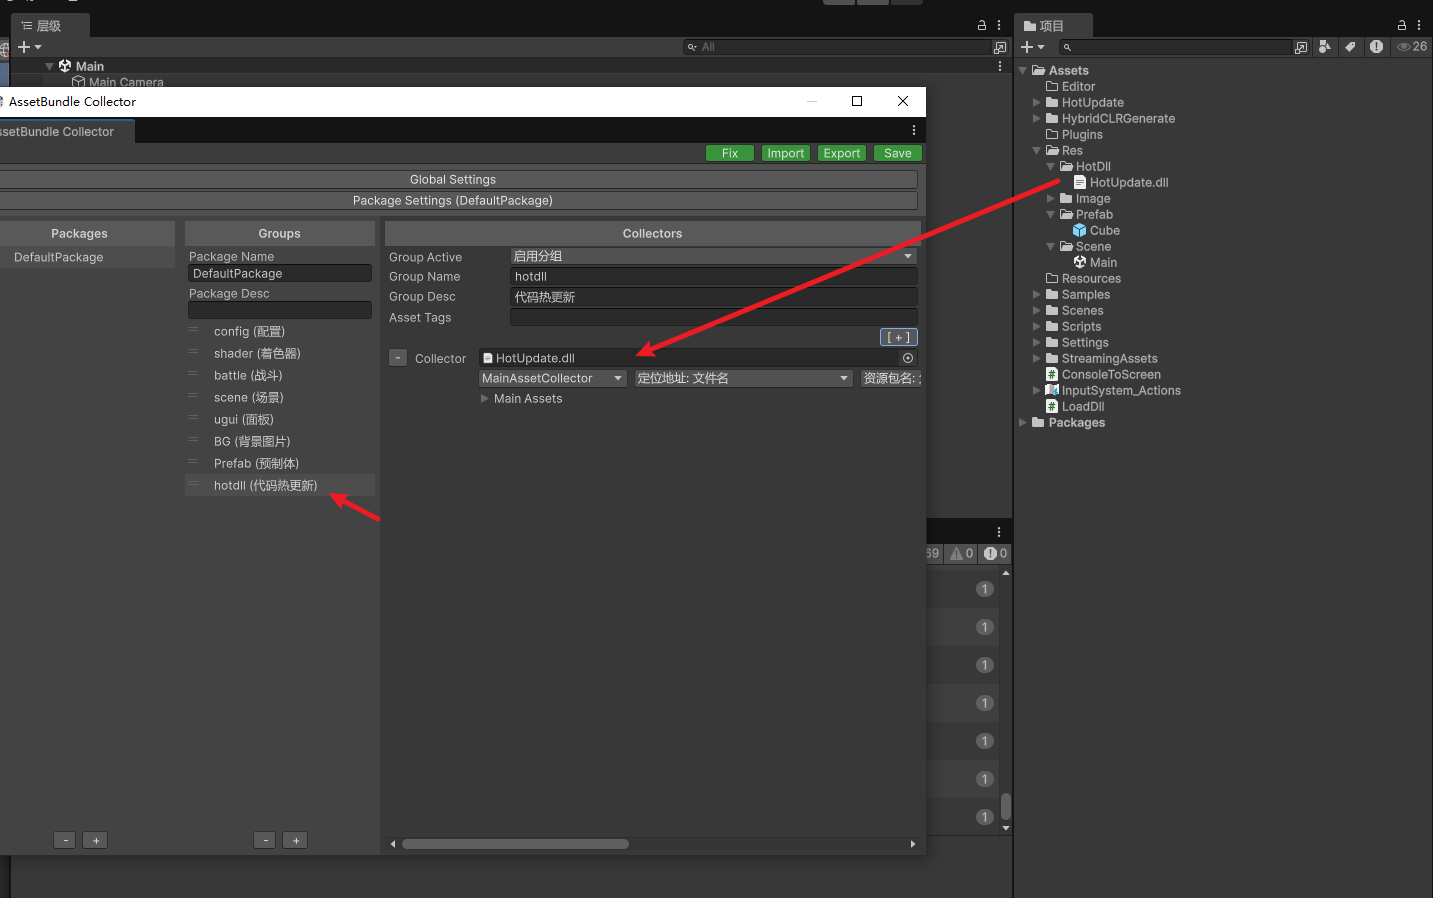The image size is (1433, 898).
Task: Toggle the Hierarchy panel lock
Action: [x=981, y=25]
